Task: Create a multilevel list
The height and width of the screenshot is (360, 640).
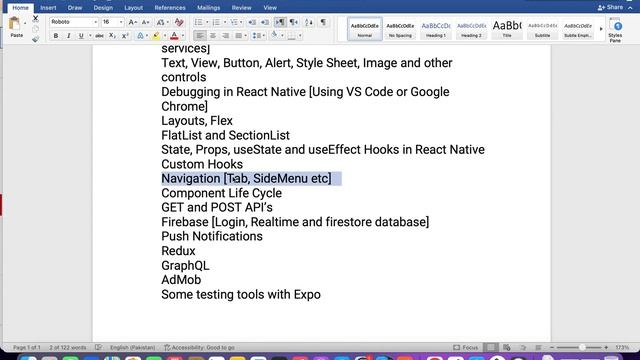Action: 234,22
